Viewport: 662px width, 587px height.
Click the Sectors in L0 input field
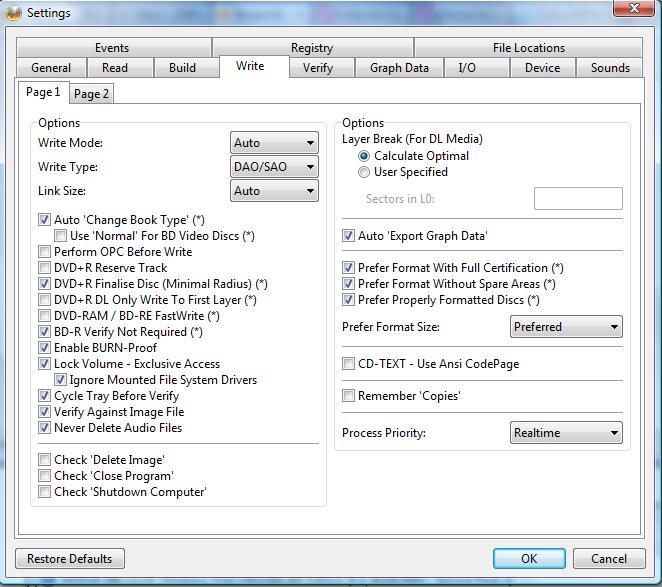click(x=578, y=198)
